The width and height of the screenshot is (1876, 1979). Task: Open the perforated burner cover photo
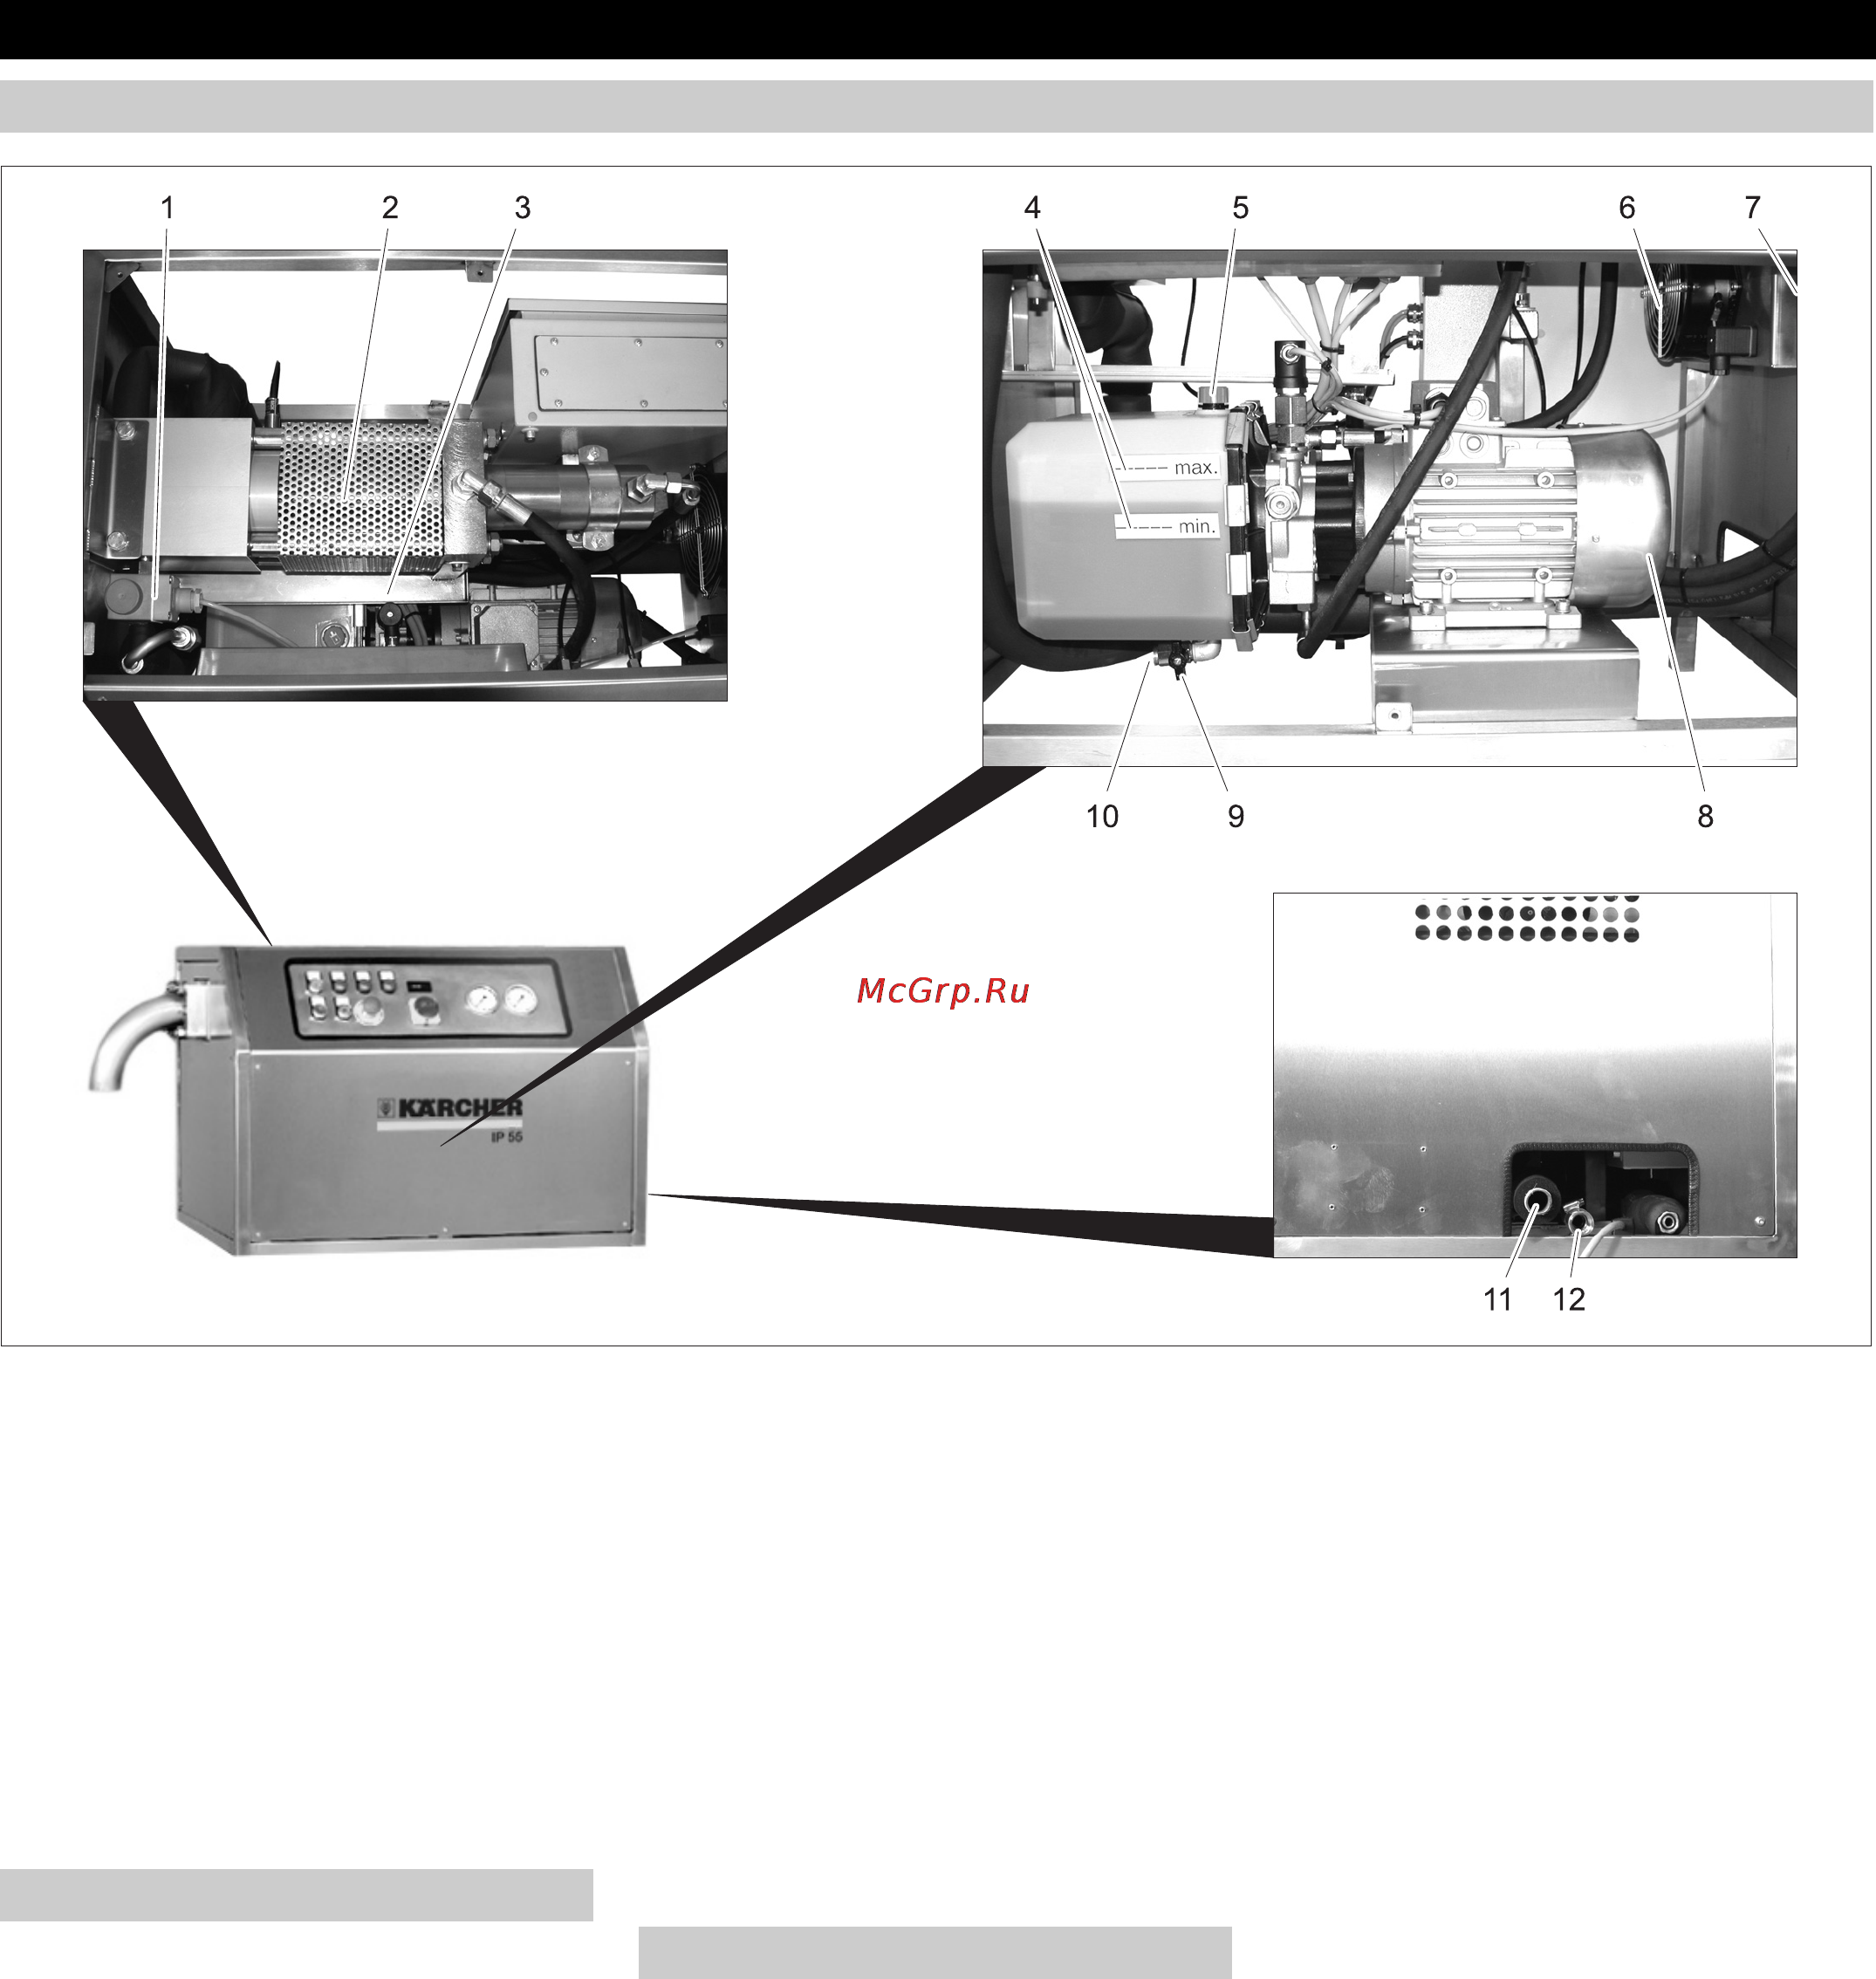405,475
